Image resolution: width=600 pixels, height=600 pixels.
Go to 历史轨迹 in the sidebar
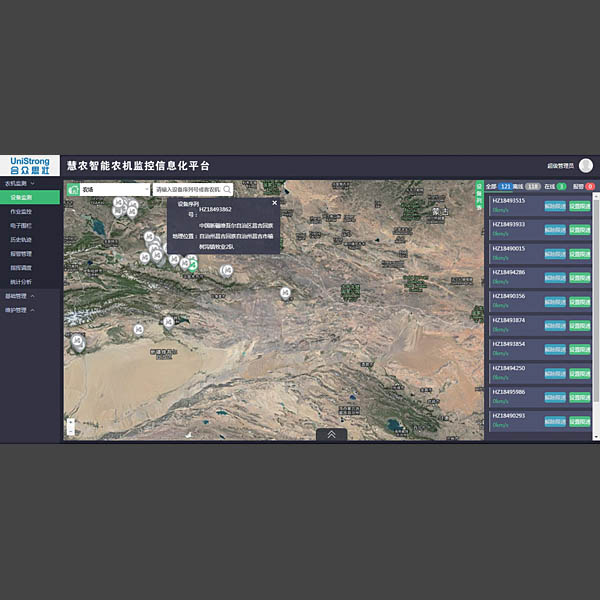[21, 240]
